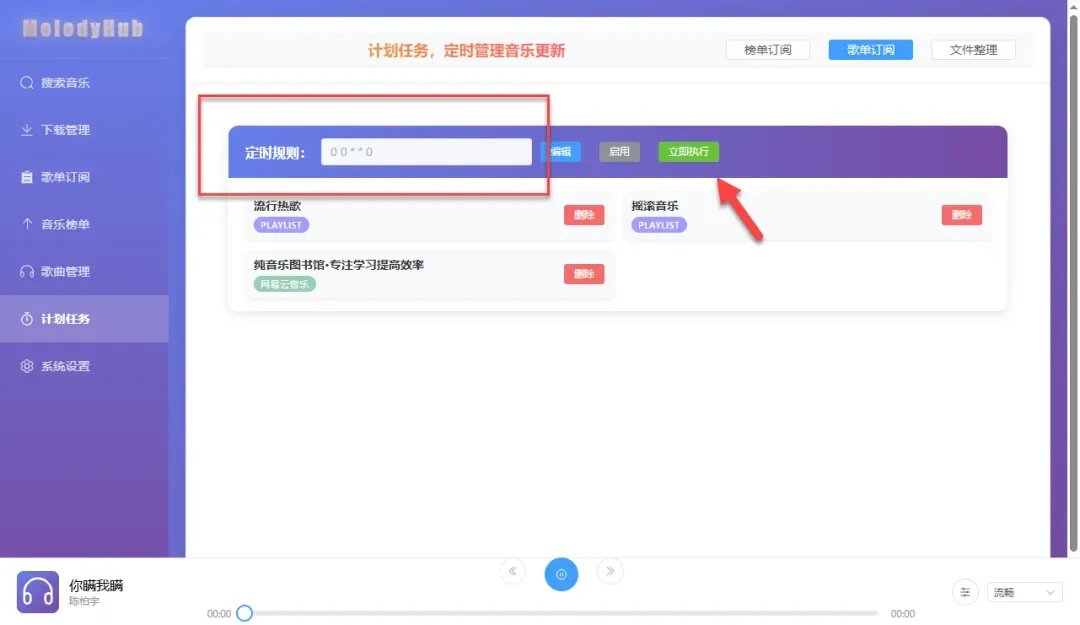Click the headphone album cover thumbnail

click(38, 592)
